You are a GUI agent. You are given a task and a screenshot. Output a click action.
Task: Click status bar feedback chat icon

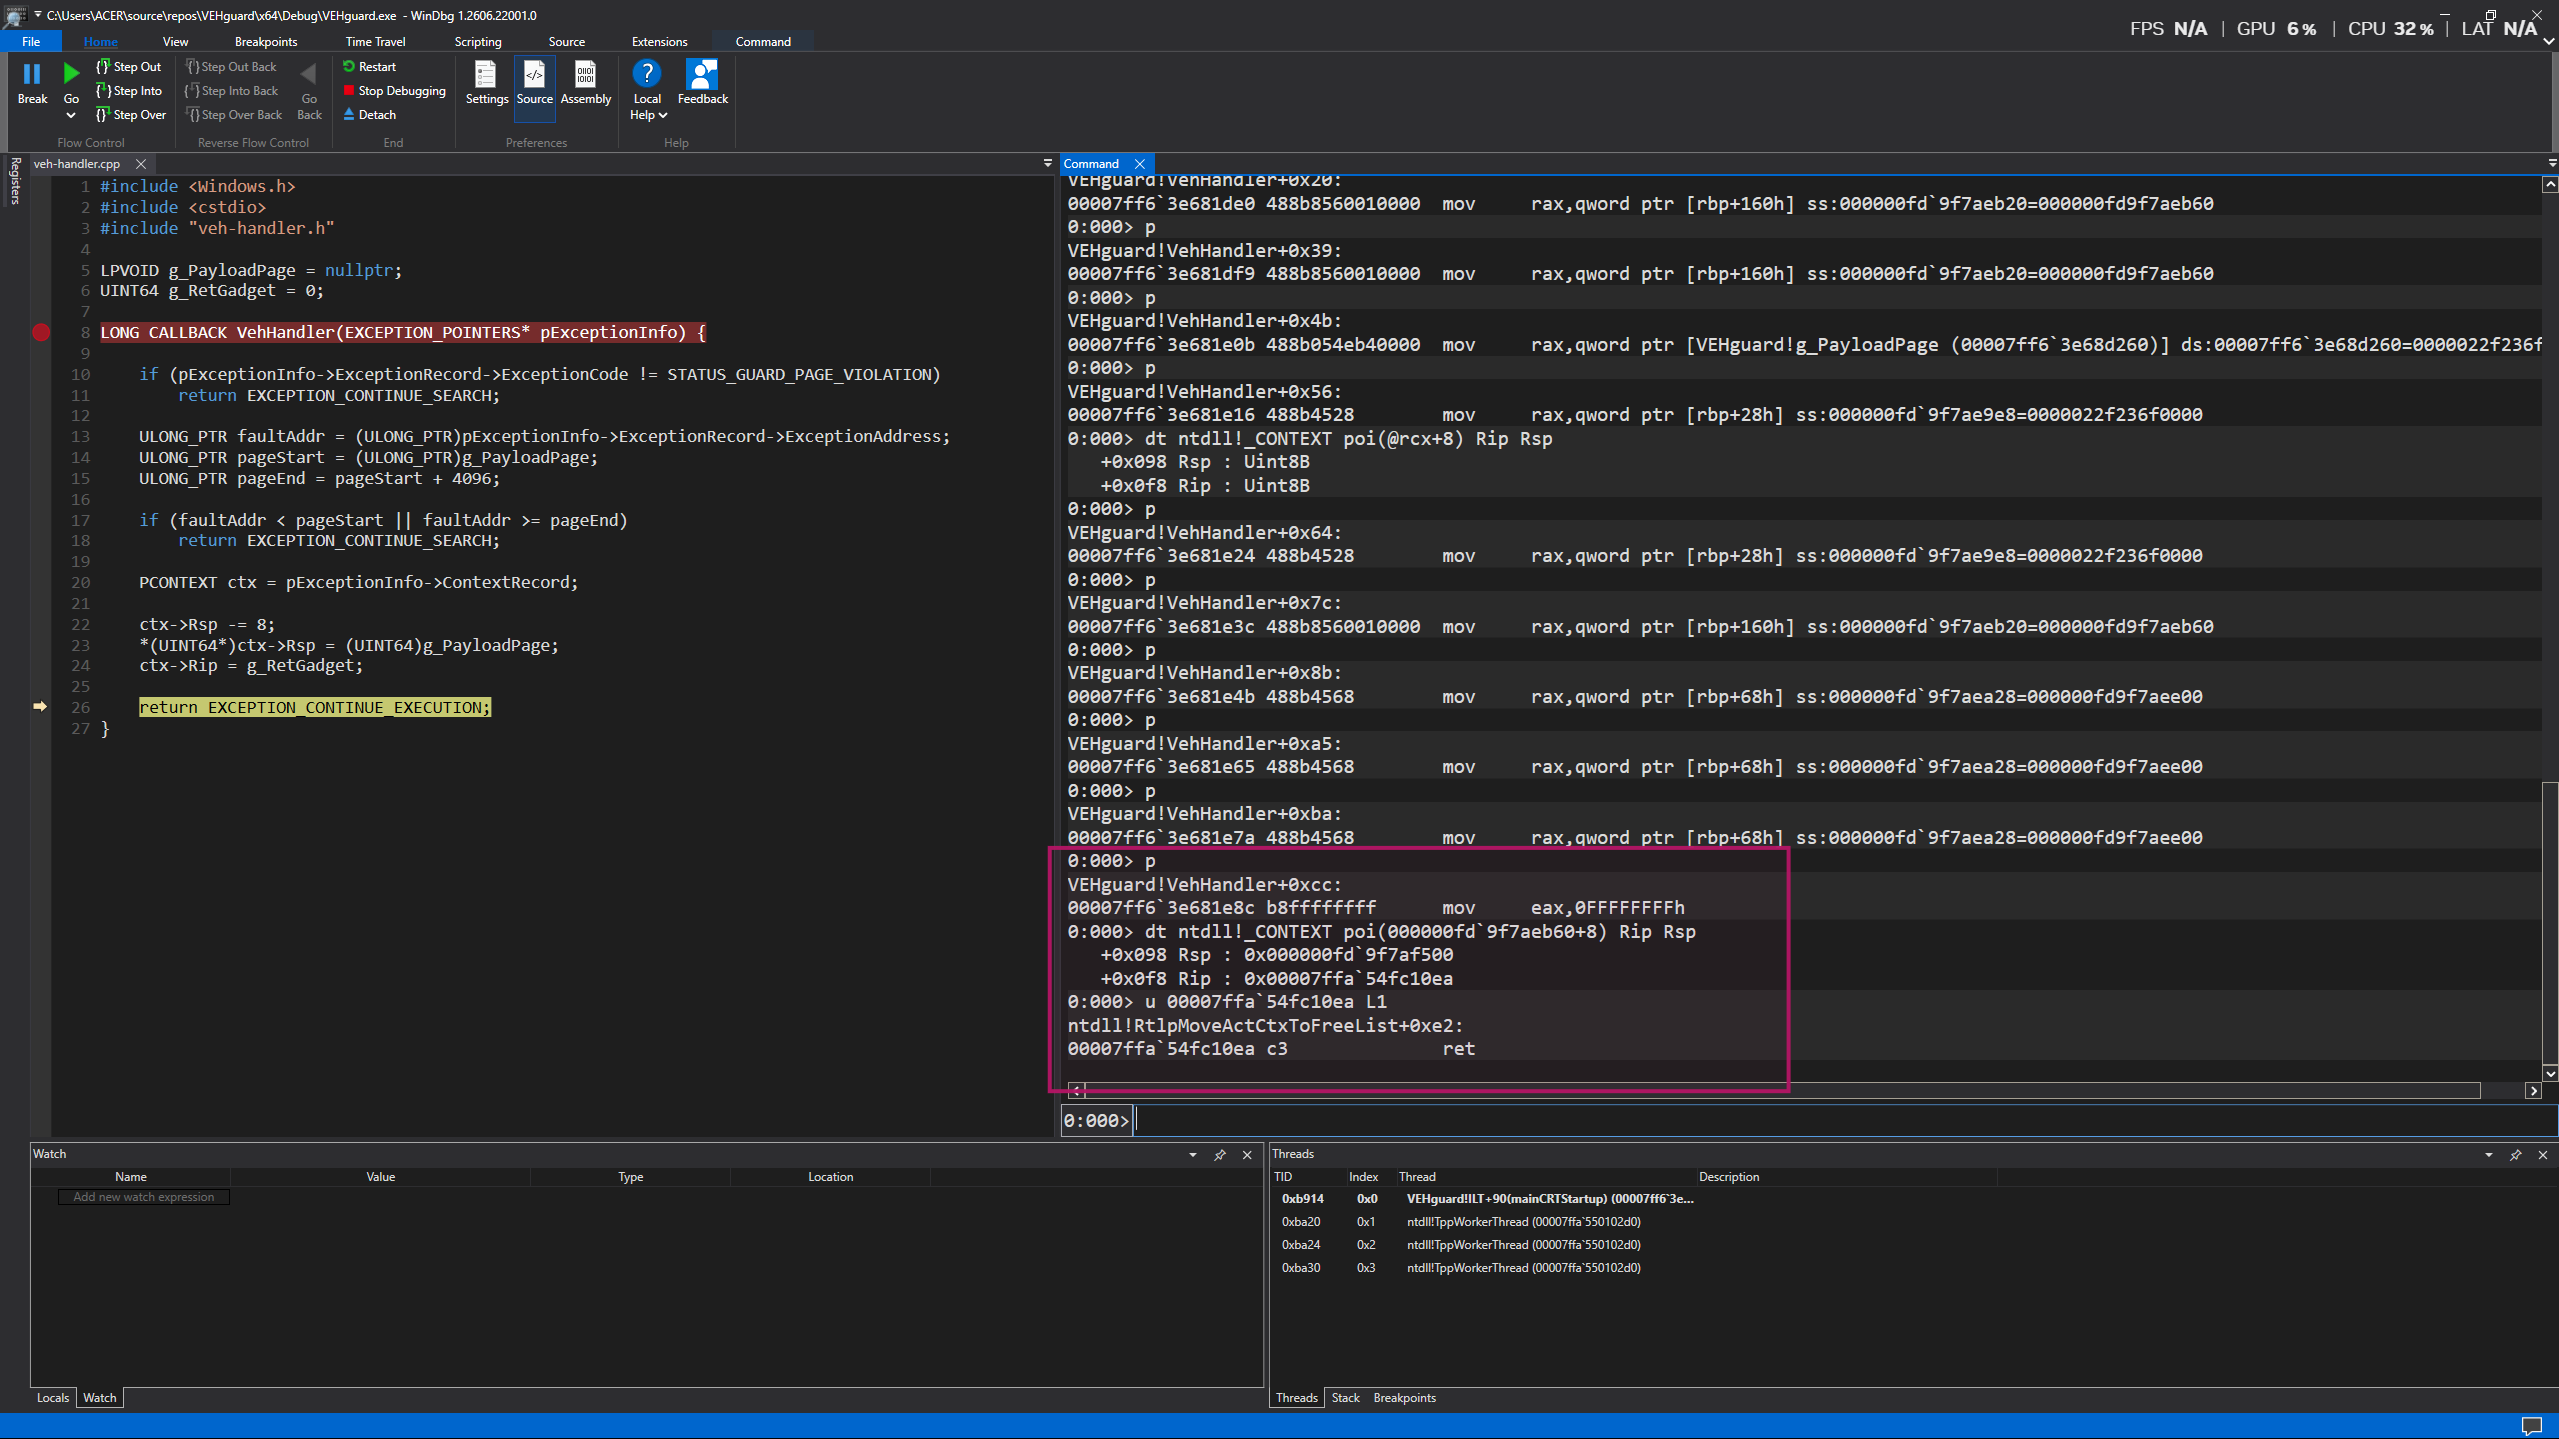point(2531,1426)
